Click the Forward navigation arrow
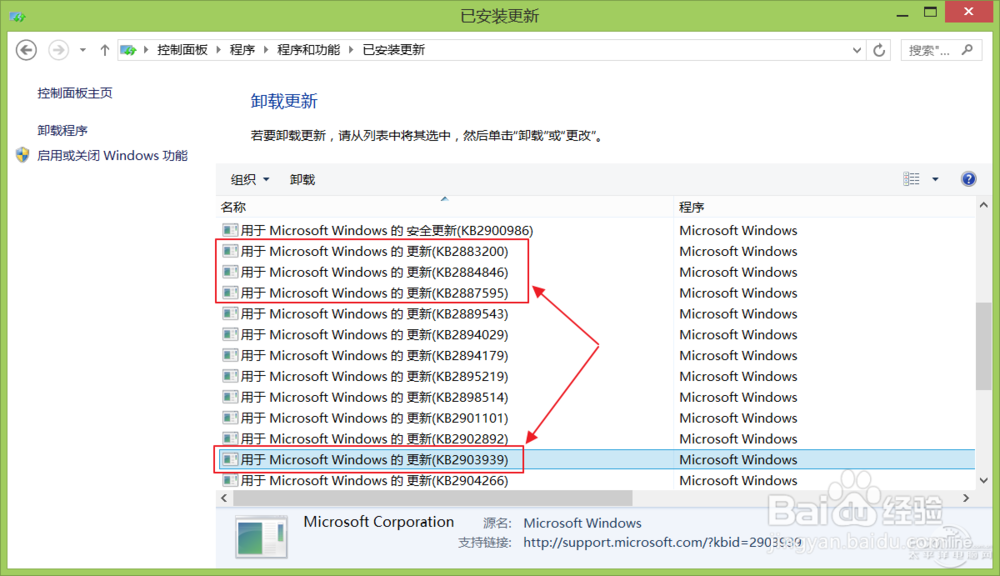The image size is (1000, 576). point(59,50)
